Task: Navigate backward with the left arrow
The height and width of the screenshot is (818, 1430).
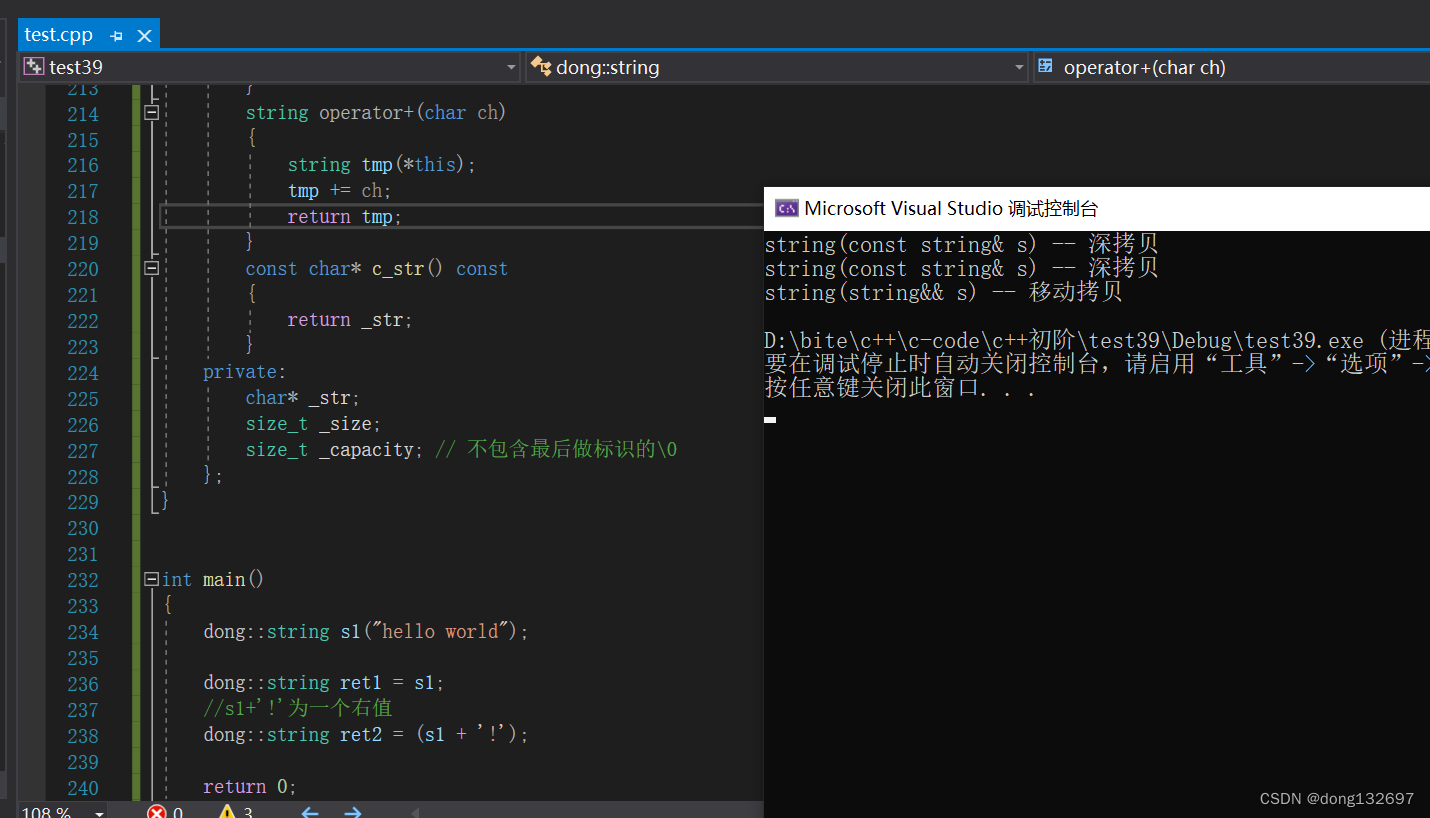Action: click(310, 812)
